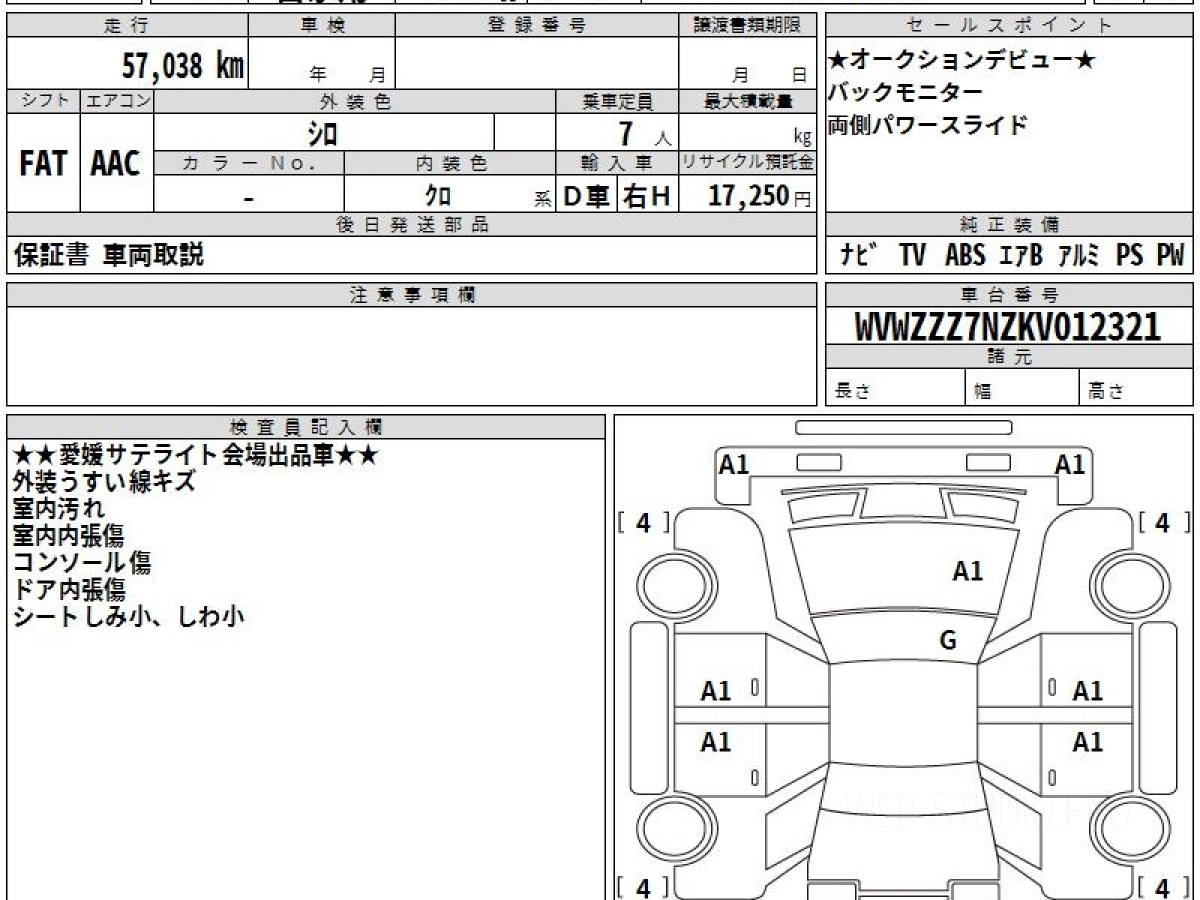
Task: Click the A1 mark on the hood
Action: 967,571
